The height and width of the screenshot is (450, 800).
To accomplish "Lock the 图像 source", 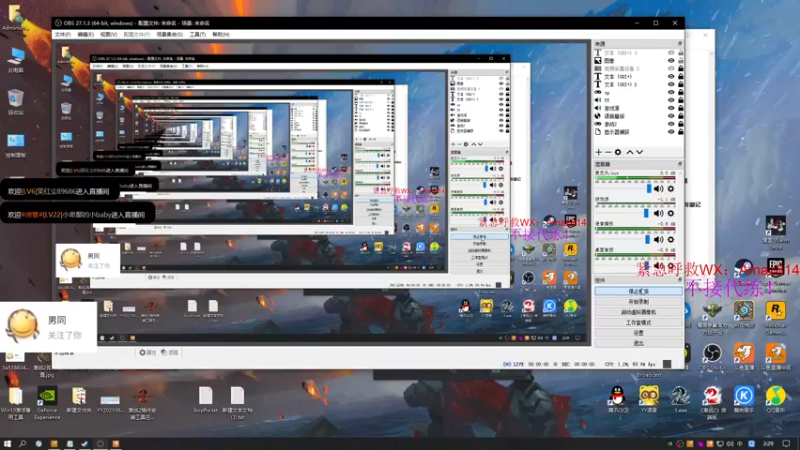I will coord(681,61).
